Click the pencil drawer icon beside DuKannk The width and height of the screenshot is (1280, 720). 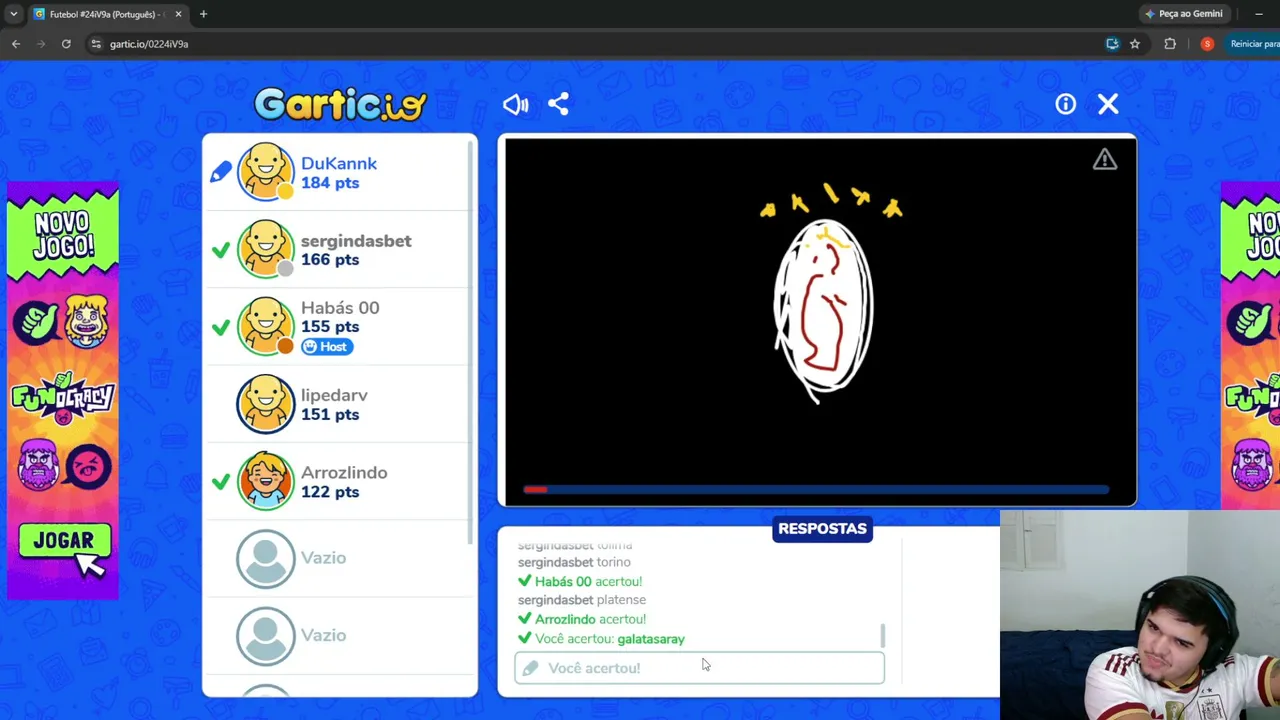click(x=221, y=172)
